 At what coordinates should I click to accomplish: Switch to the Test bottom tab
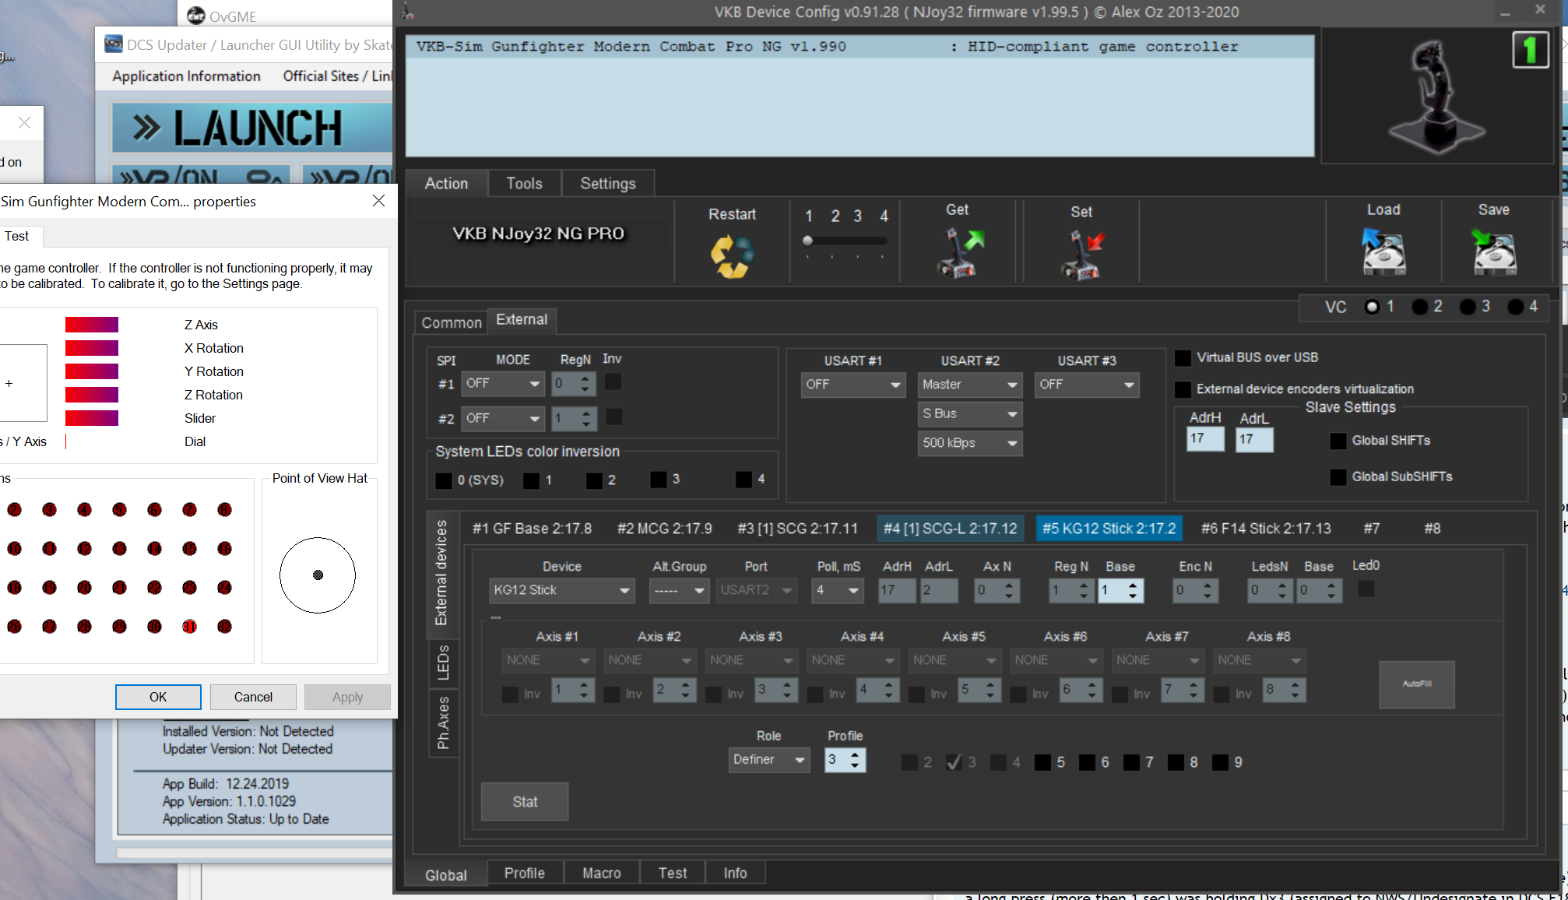click(673, 873)
